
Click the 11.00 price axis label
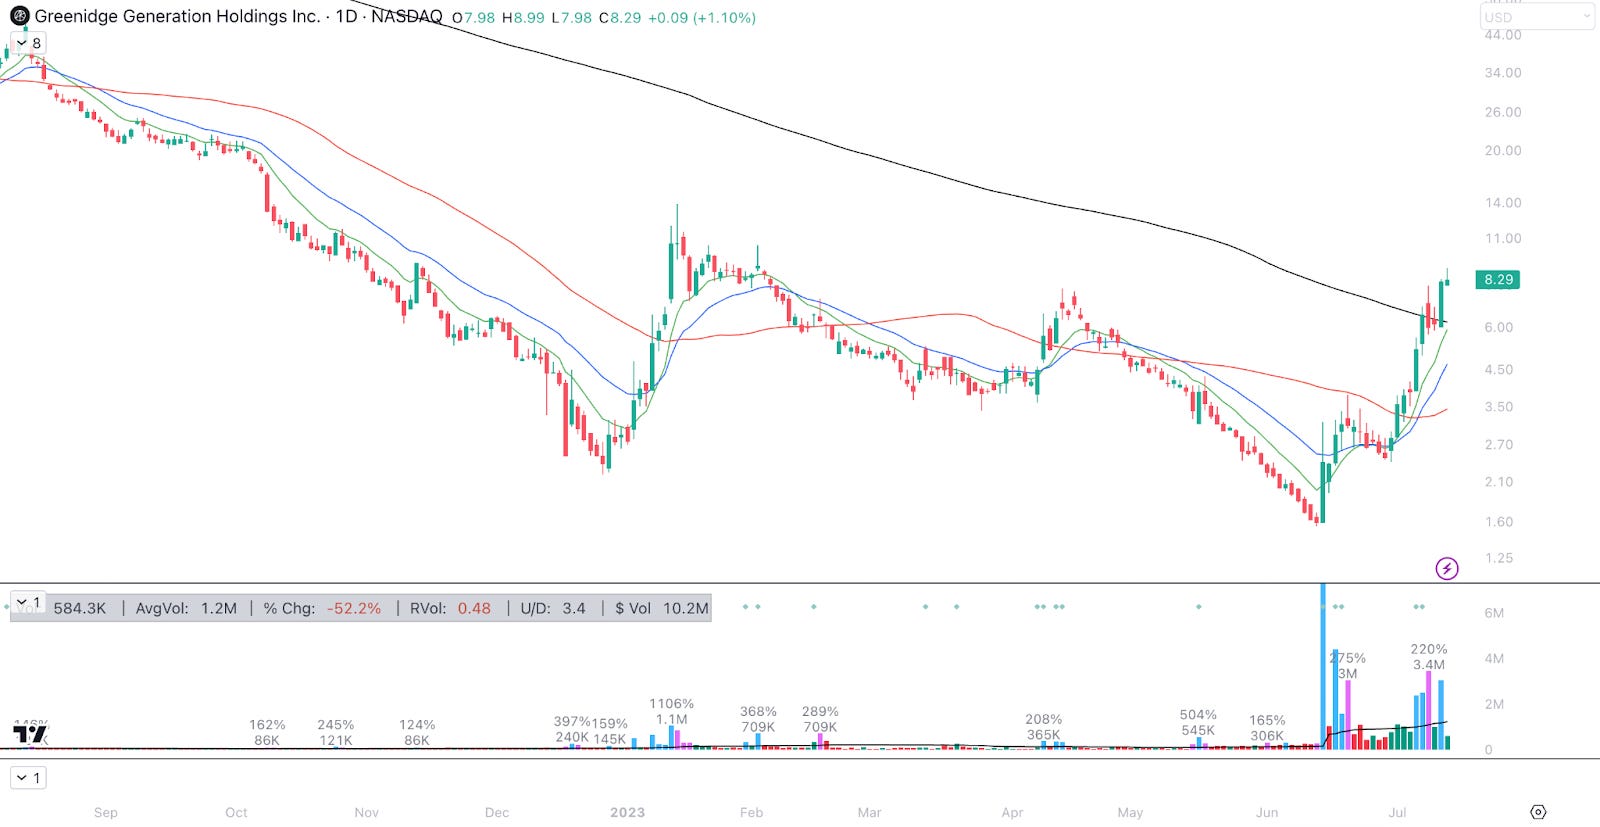pos(1503,239)
